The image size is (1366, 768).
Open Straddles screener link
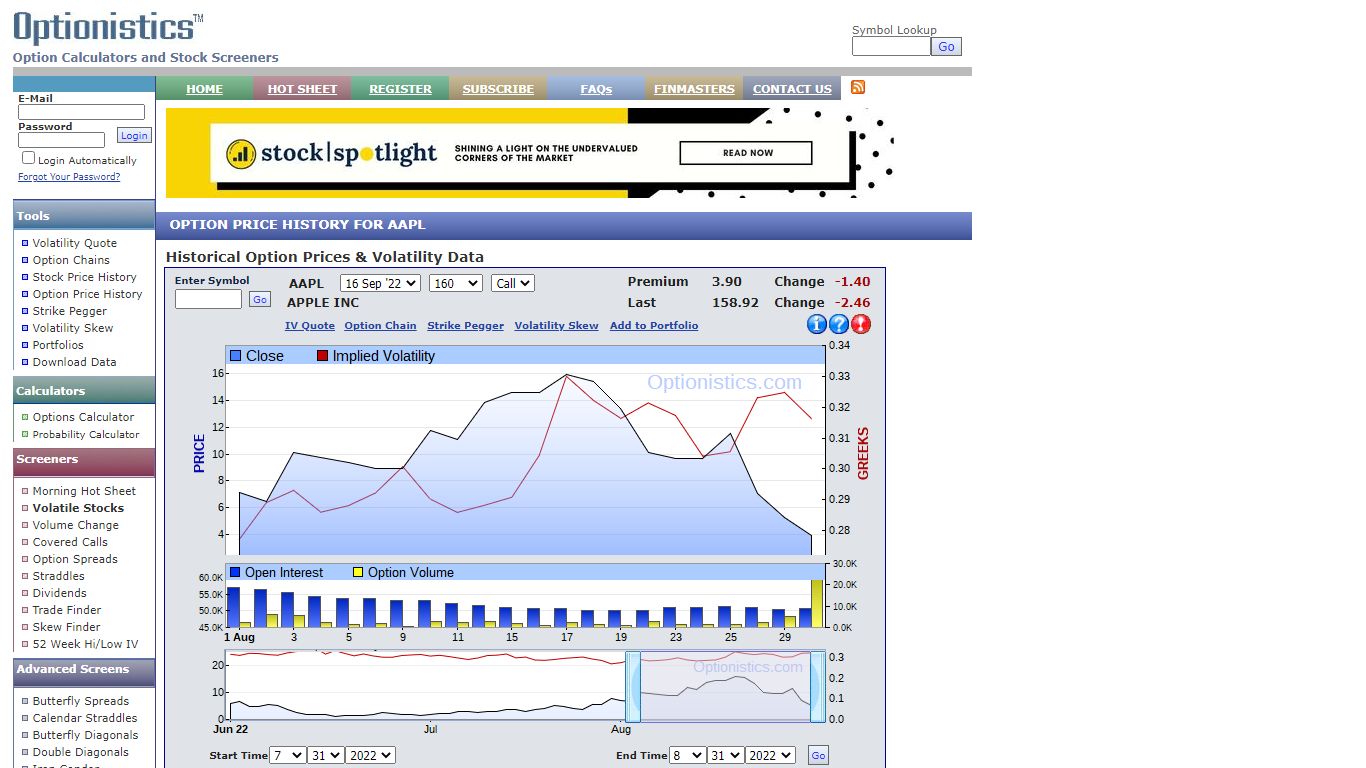pos(59,576)
